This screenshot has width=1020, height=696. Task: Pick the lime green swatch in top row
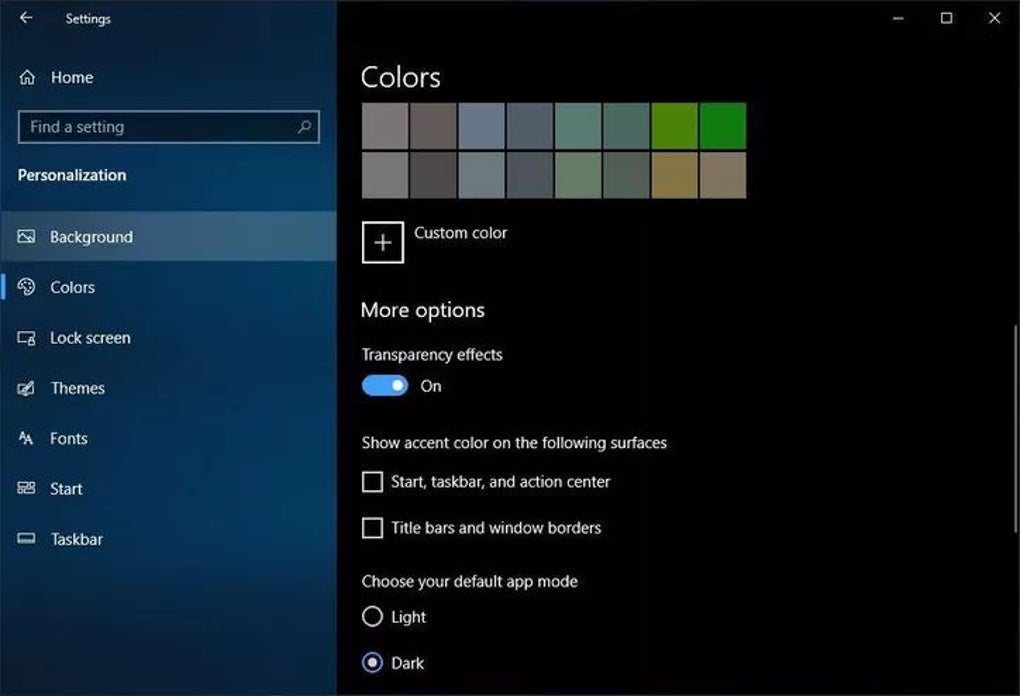[x=675, y=126]
